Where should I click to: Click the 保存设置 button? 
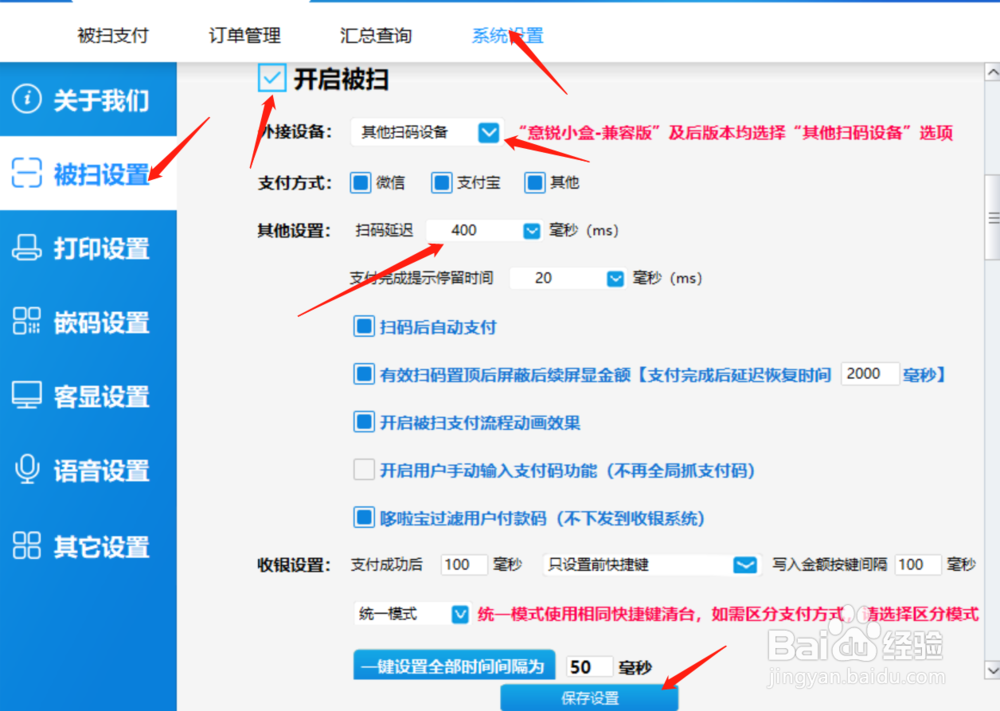(590, 697)
